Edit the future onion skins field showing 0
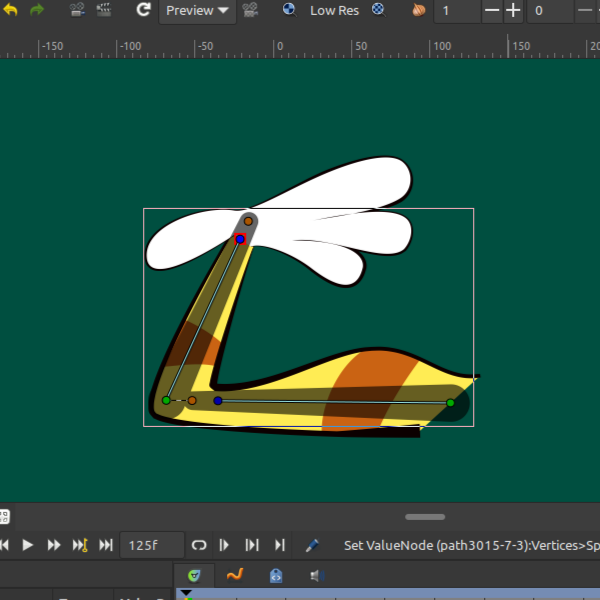This screenshot has height=600, width=600. pyautogui.click(x=550, y=11)
